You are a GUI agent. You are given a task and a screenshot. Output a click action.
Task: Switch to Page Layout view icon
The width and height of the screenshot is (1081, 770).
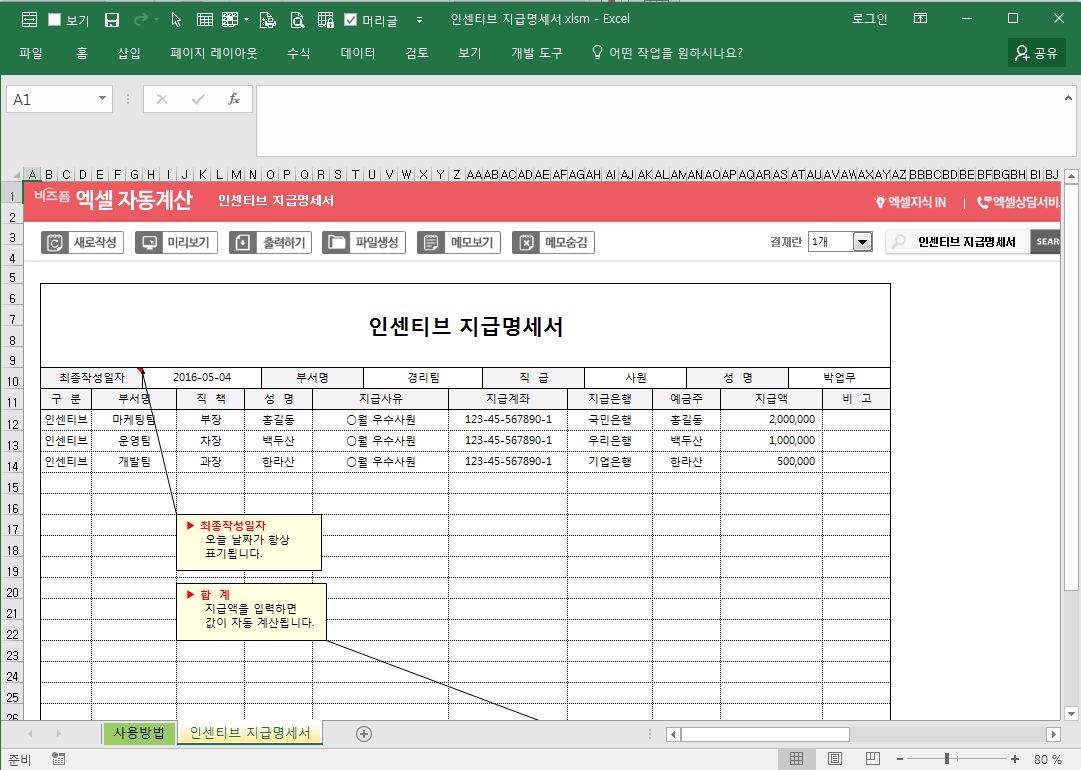tap(834, 758)
